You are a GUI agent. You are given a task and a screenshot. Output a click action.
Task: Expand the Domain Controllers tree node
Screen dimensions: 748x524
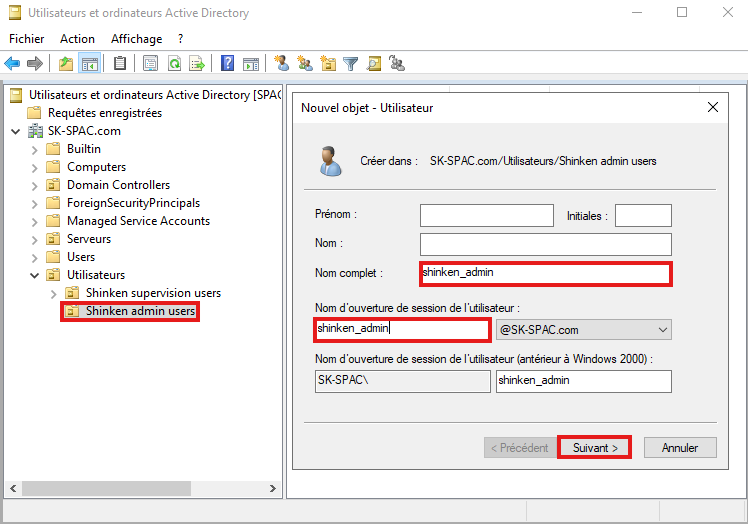click(x=35, y=185)
